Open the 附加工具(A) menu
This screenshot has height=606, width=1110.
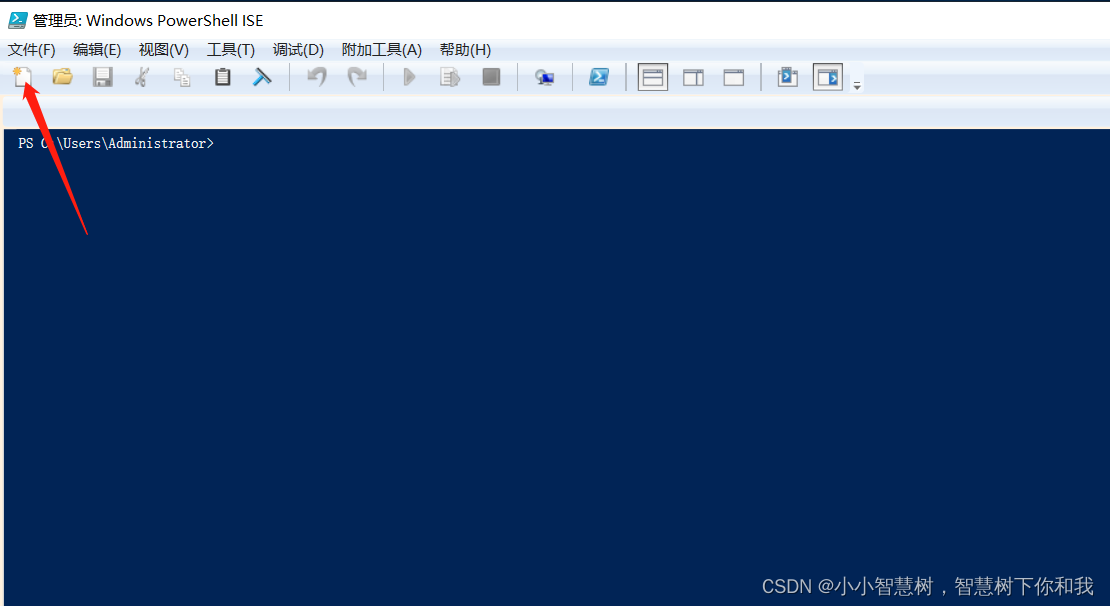coord(382,50)
